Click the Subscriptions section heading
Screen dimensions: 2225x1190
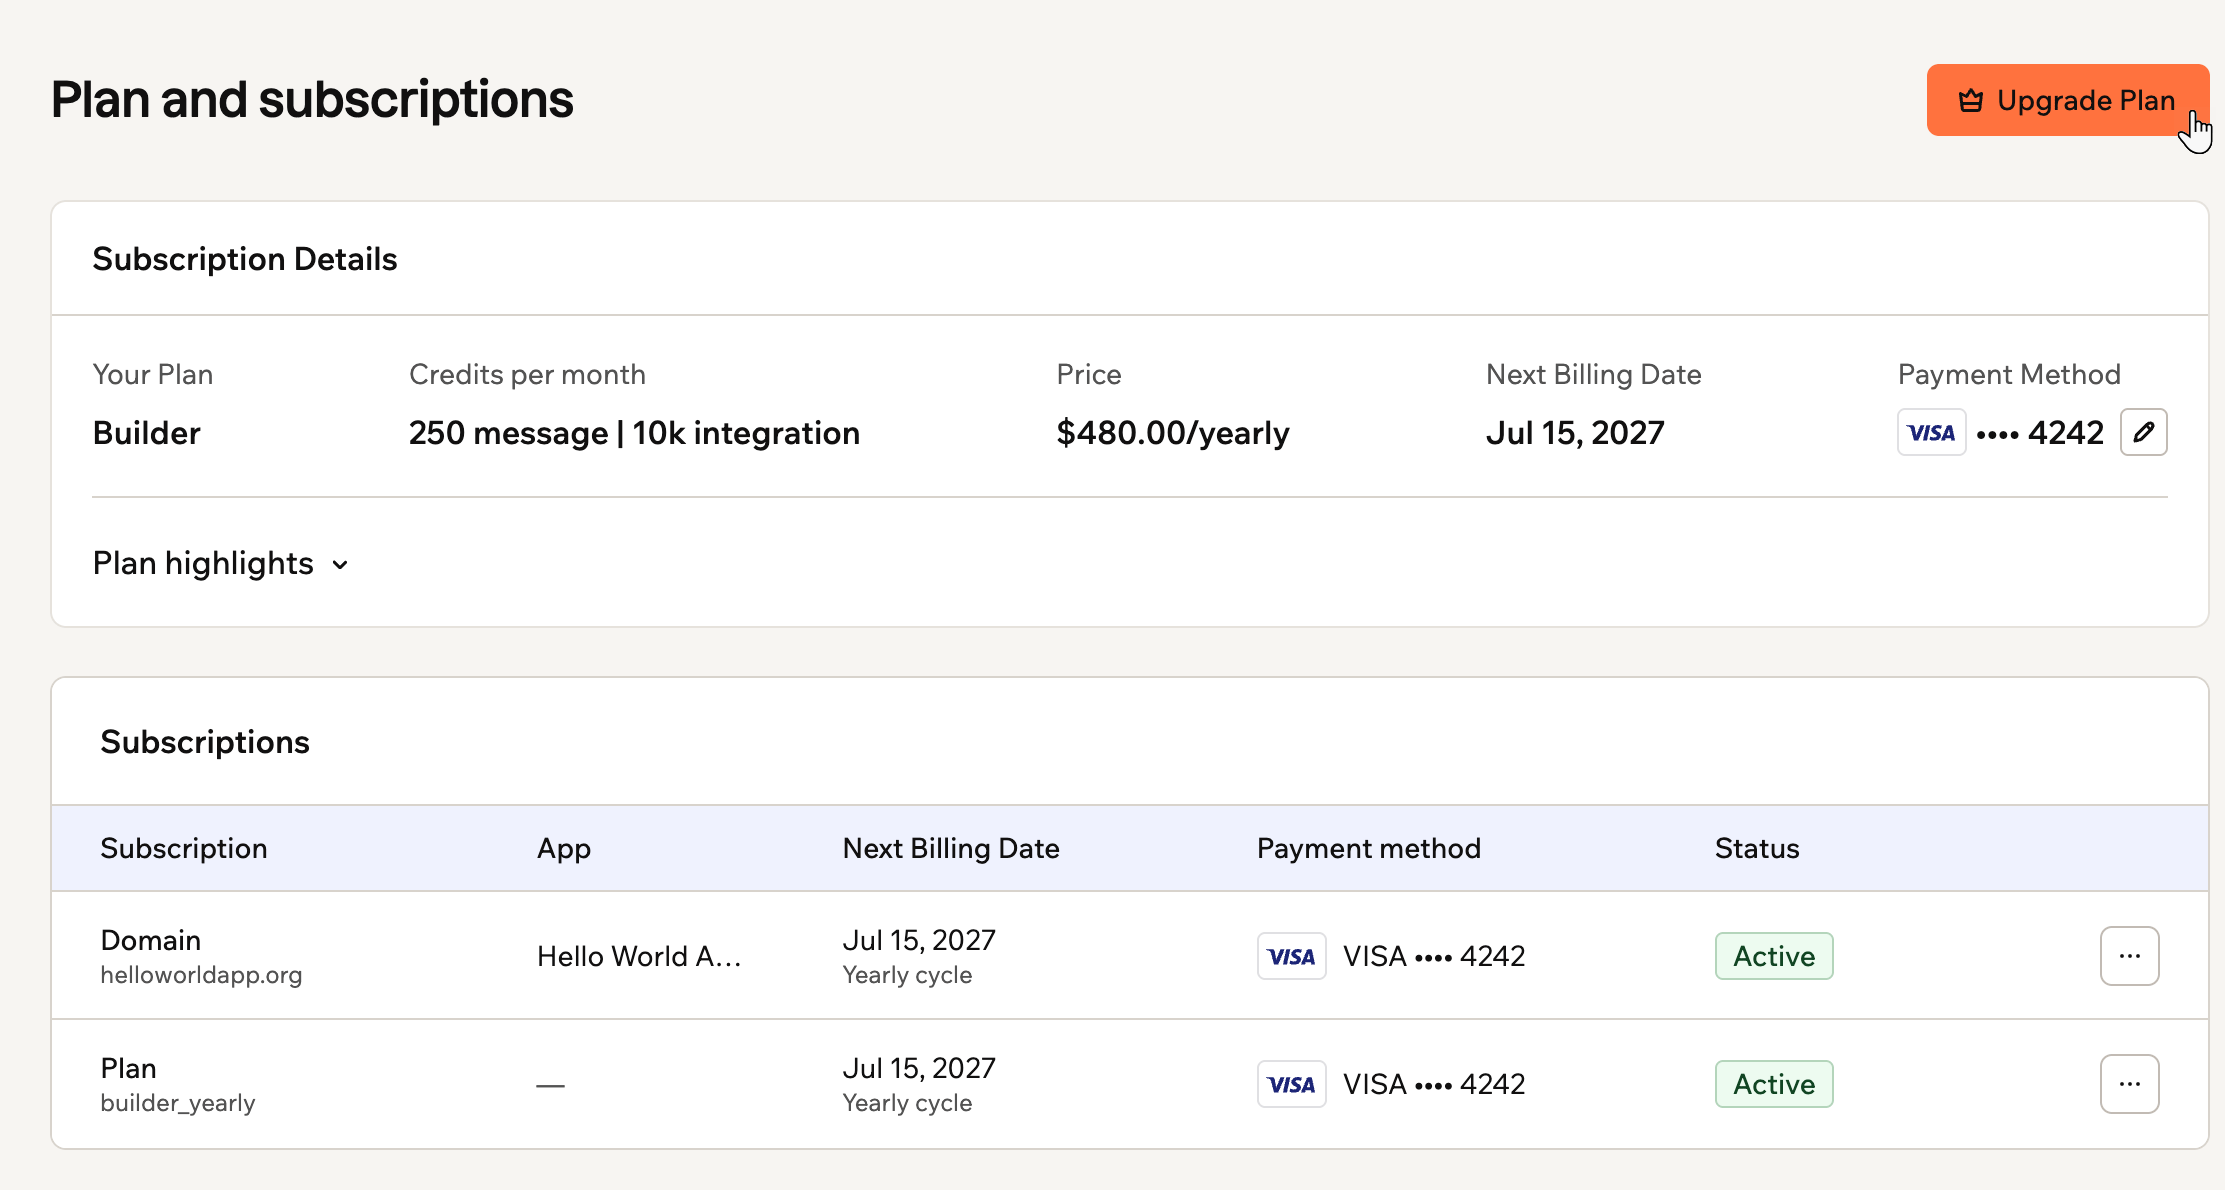coord(205,742)
